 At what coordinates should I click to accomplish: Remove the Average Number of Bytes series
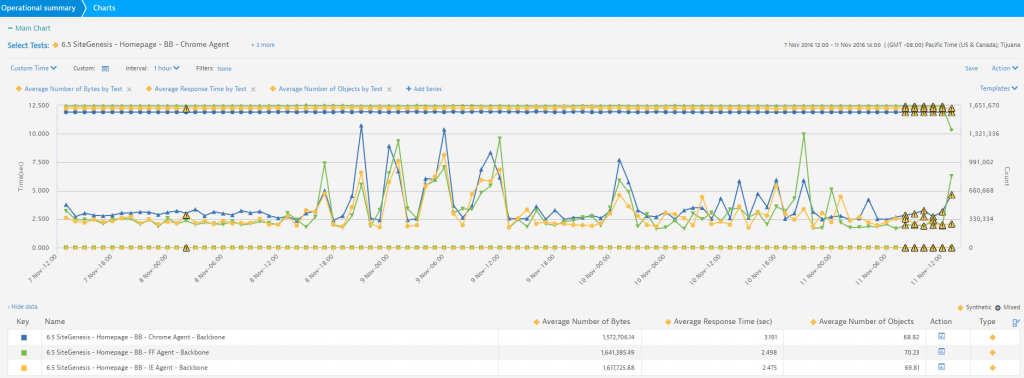[129, 89]
